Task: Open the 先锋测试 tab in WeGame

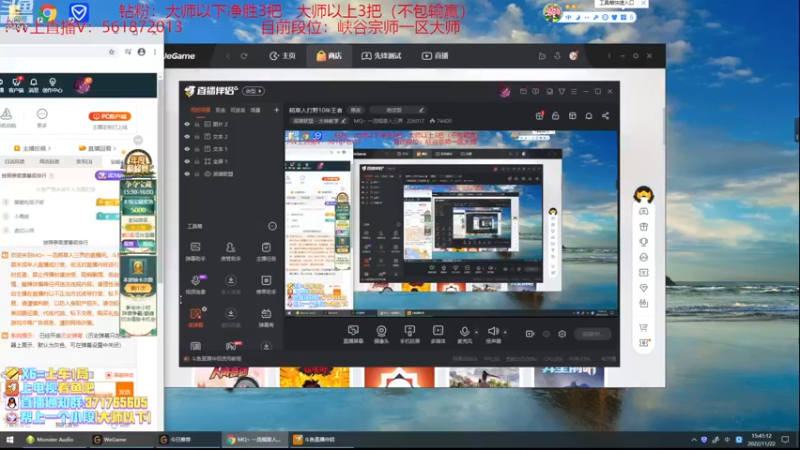Action: coord(382,56)
